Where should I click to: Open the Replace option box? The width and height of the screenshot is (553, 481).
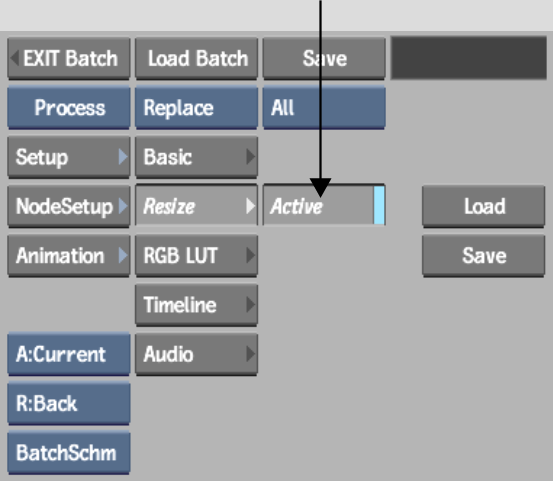coord(196,108)
